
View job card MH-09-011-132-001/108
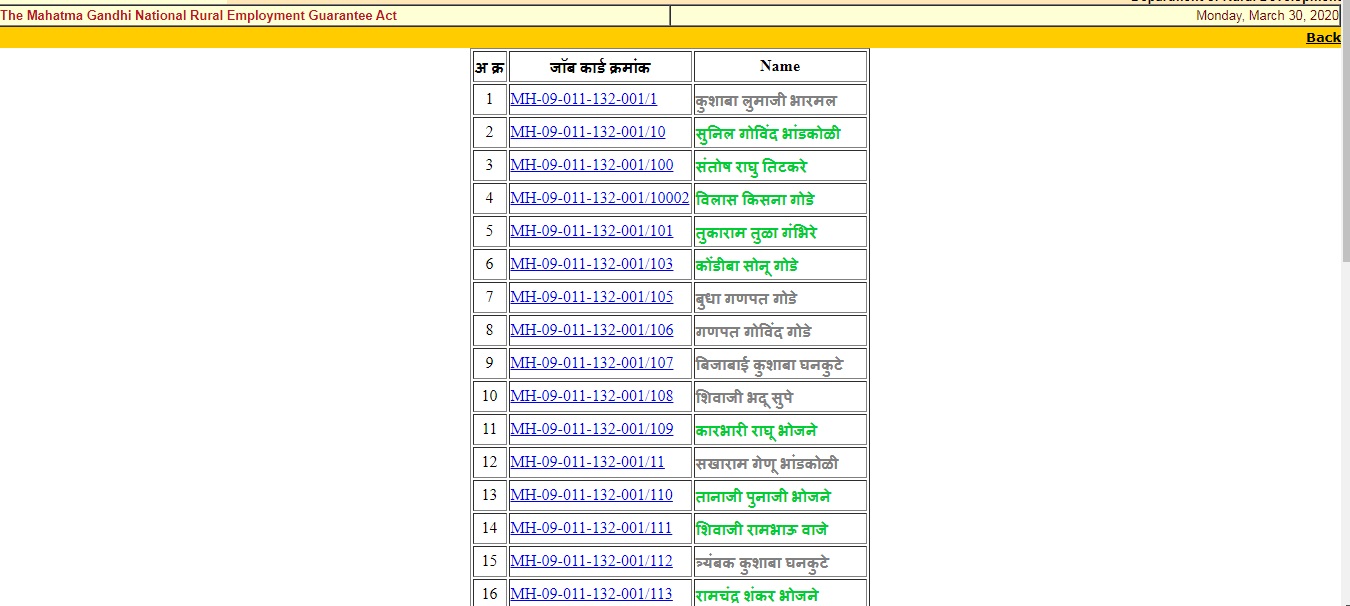click(x=591, y=396)
